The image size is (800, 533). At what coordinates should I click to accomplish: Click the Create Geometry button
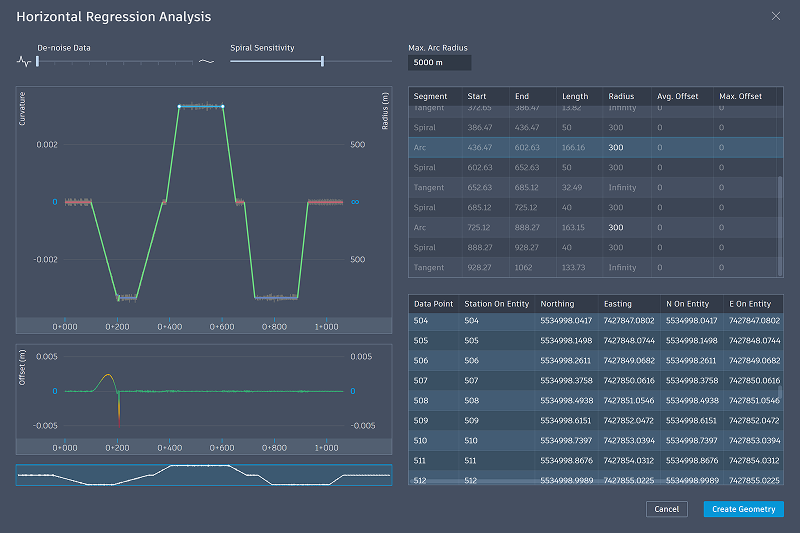point(743,509)
